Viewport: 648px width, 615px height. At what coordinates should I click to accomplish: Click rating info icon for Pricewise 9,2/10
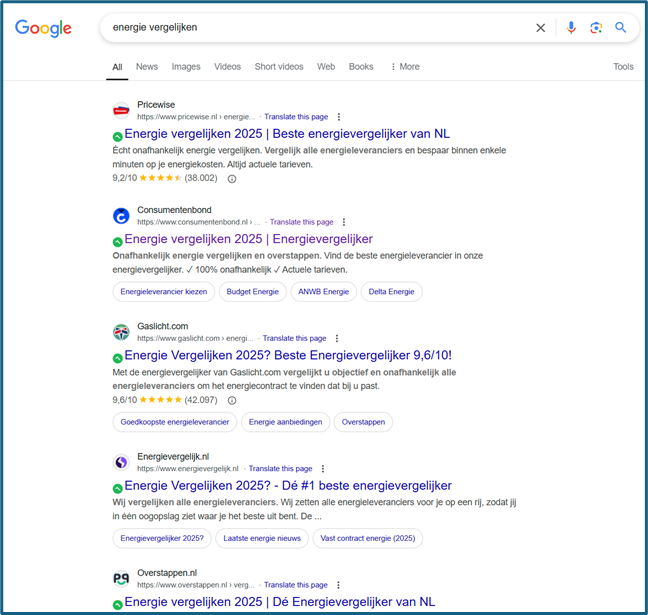(232, 179)
